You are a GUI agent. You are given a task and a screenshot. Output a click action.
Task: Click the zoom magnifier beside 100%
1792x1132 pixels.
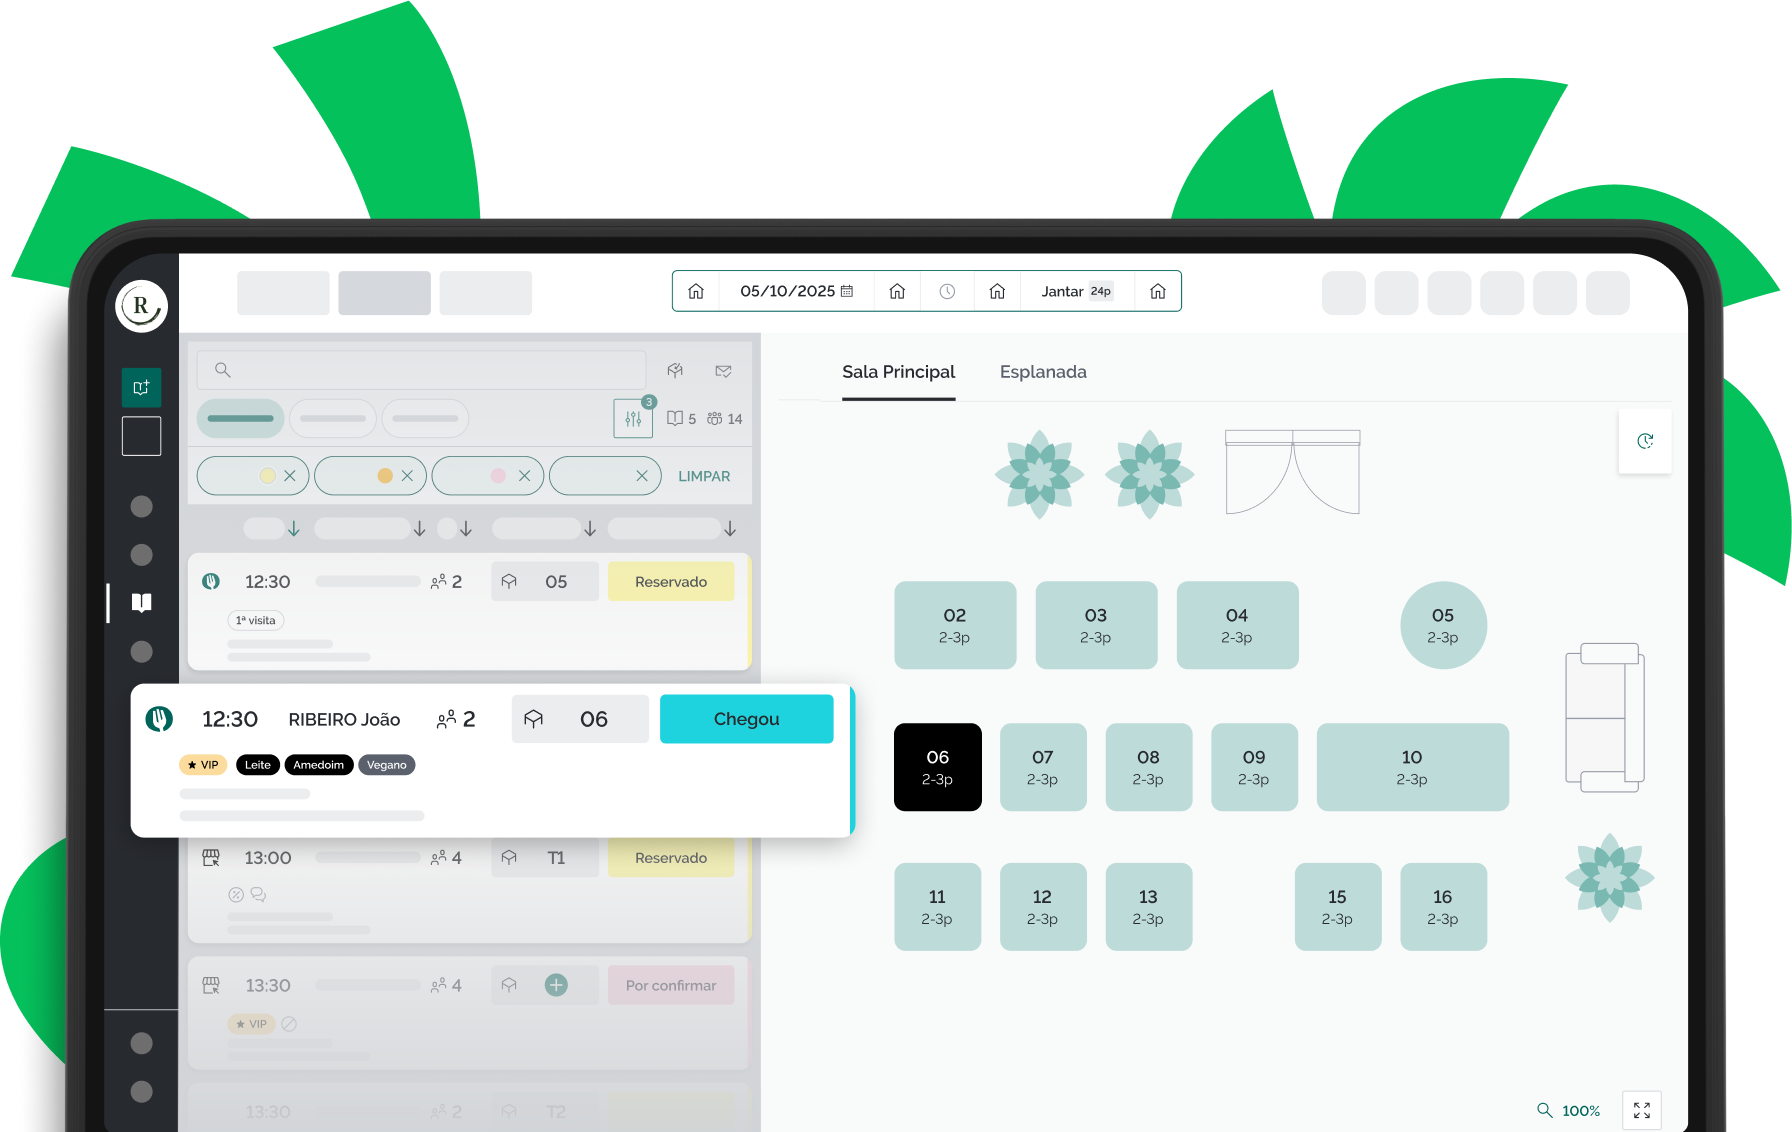tap(1545, 1110)
